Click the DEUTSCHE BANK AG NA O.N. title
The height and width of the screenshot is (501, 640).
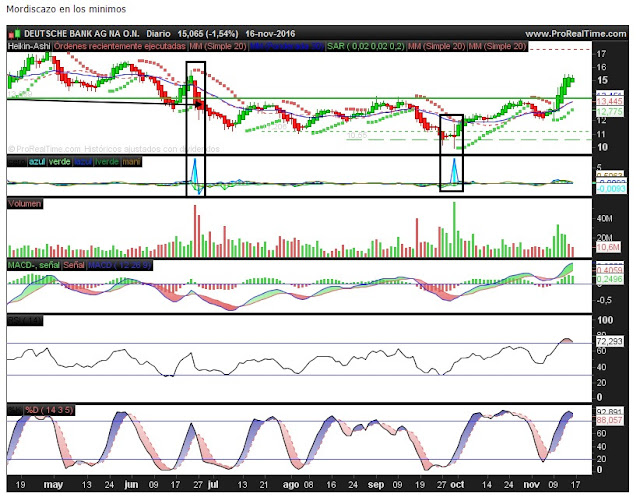[x=82, y=34]
